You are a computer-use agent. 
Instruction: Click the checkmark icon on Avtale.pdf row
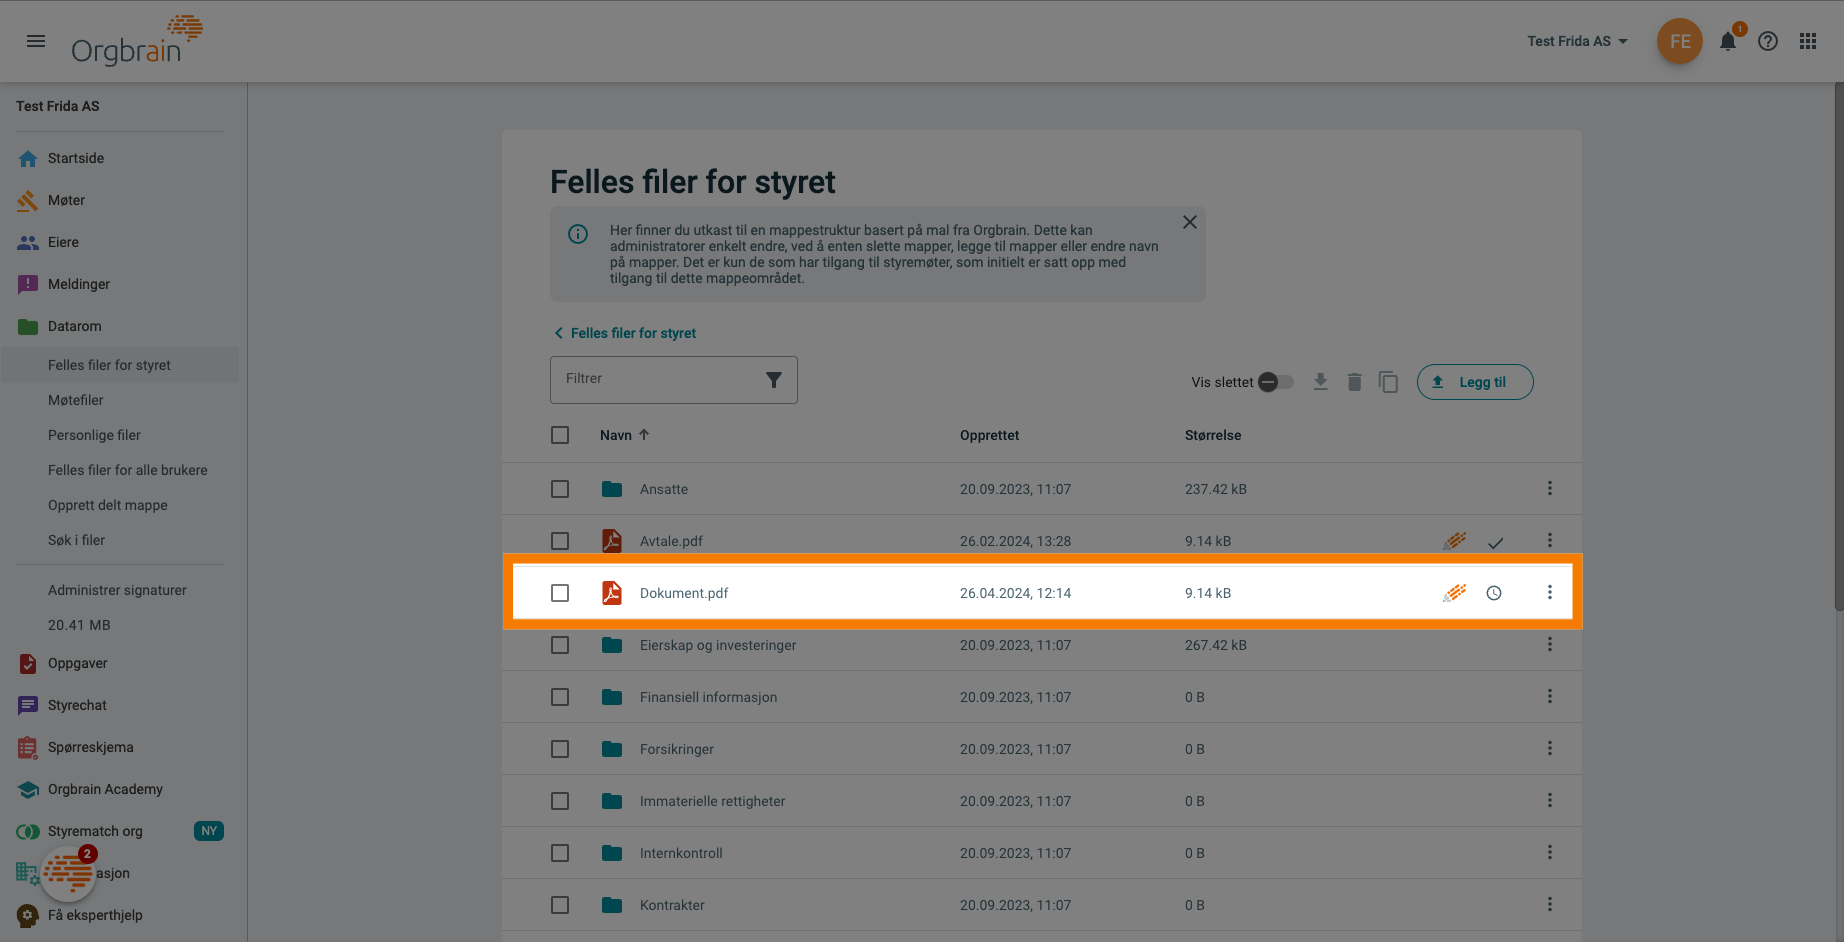pyautogui.click(x=1496, y=543)
